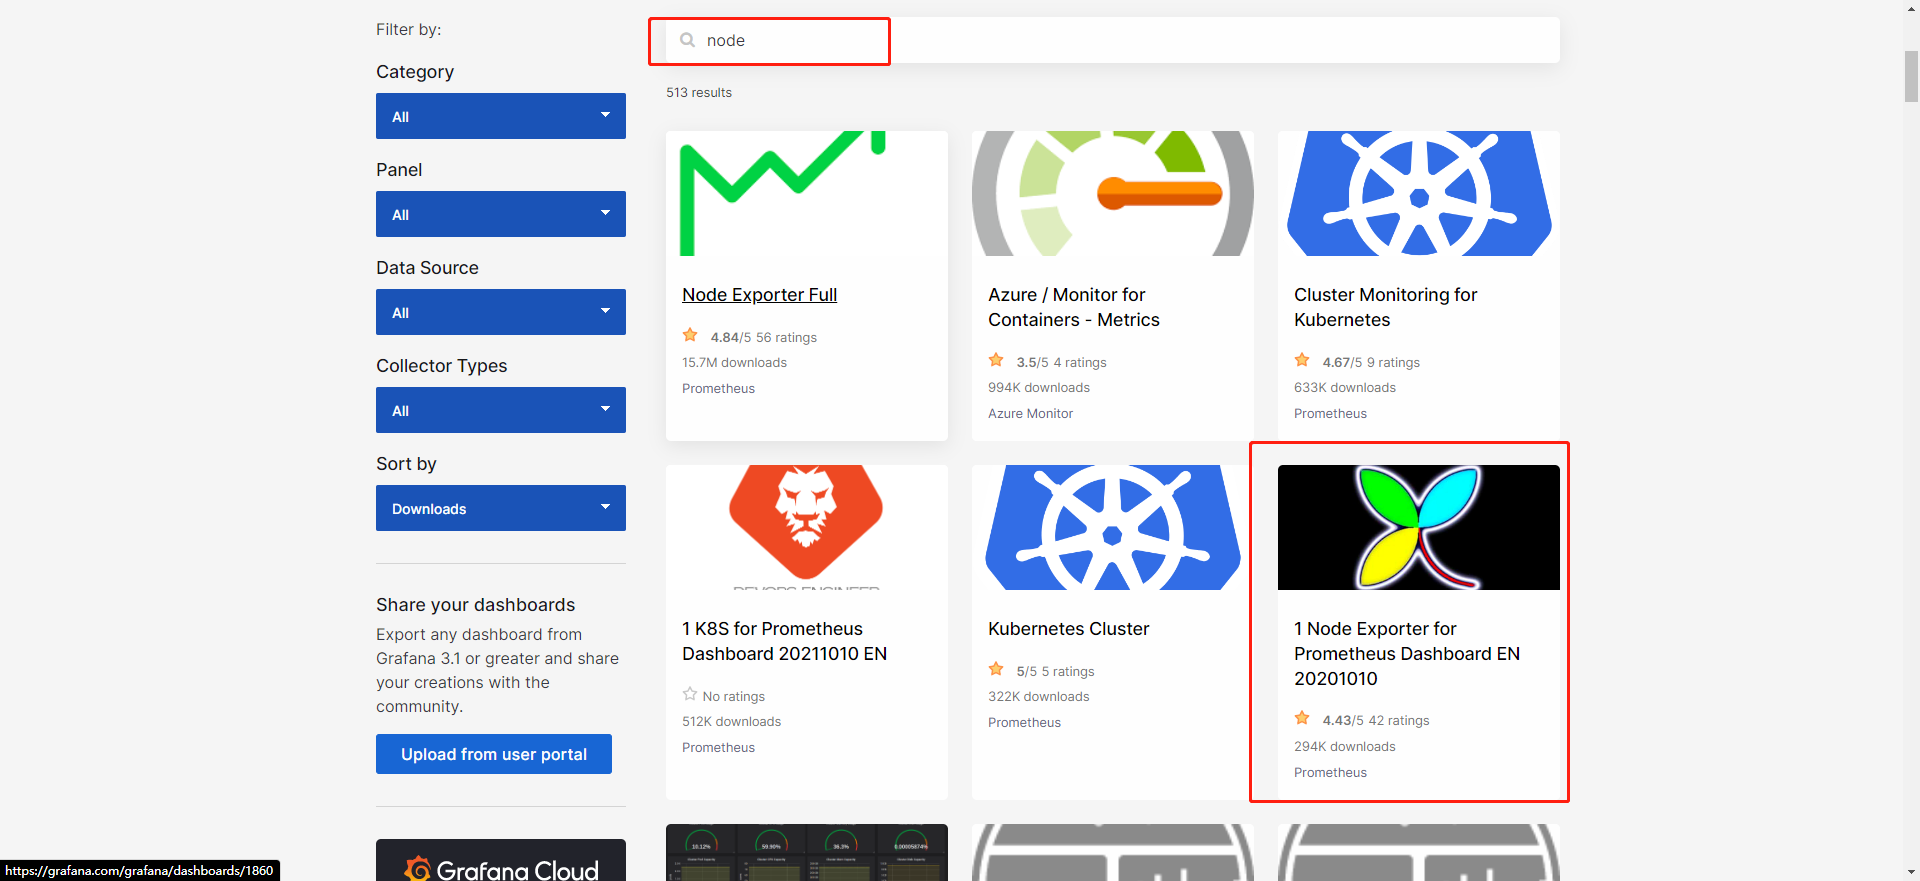Click Azure Monitor for Containers gauge thumbnail
1920x881 pixels.
(1113, 193)
